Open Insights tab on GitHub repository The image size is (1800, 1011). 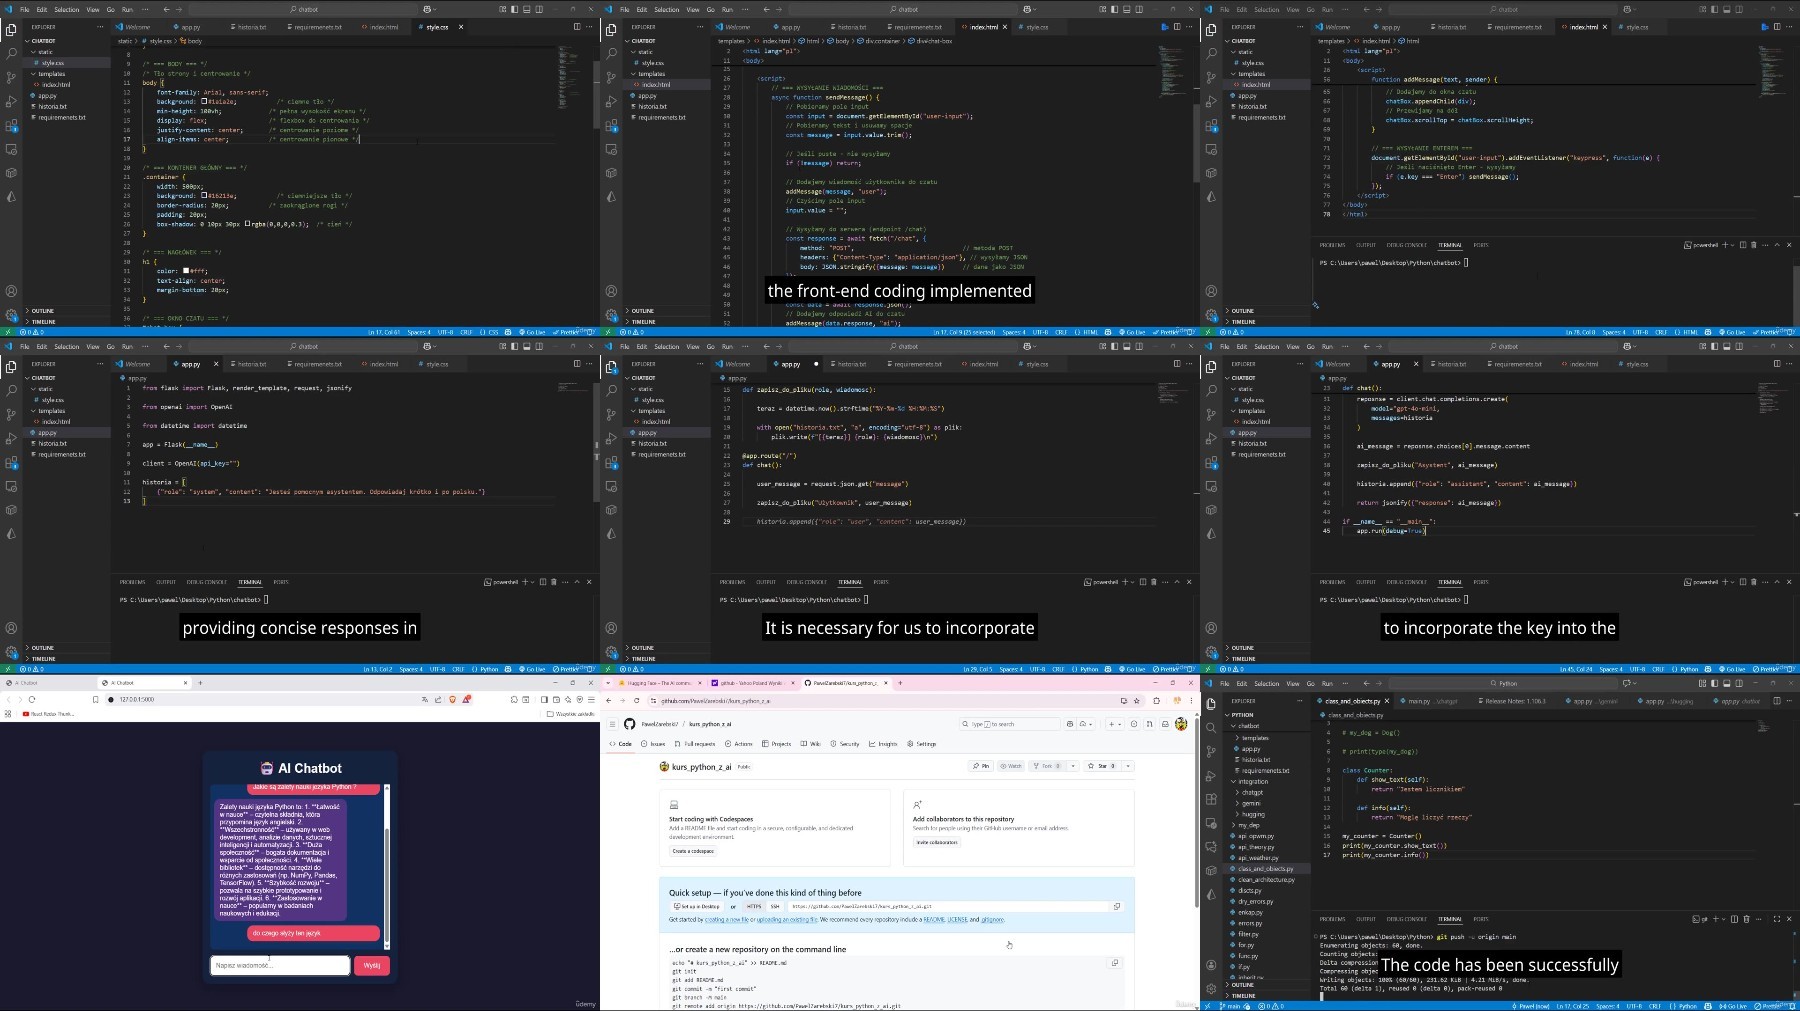pos(884,744)
